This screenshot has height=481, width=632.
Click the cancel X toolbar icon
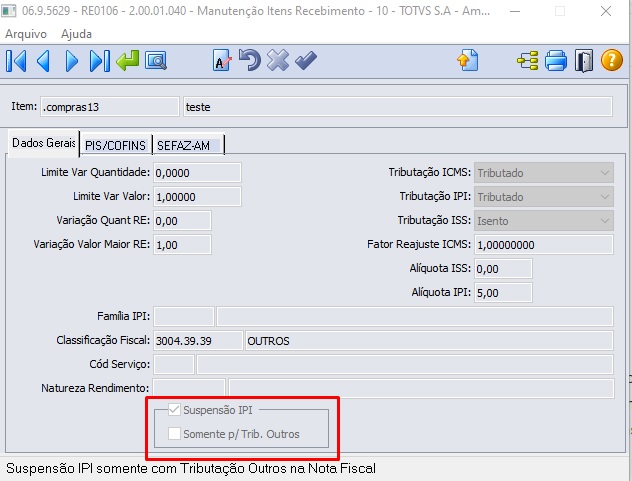click(278, 60)
